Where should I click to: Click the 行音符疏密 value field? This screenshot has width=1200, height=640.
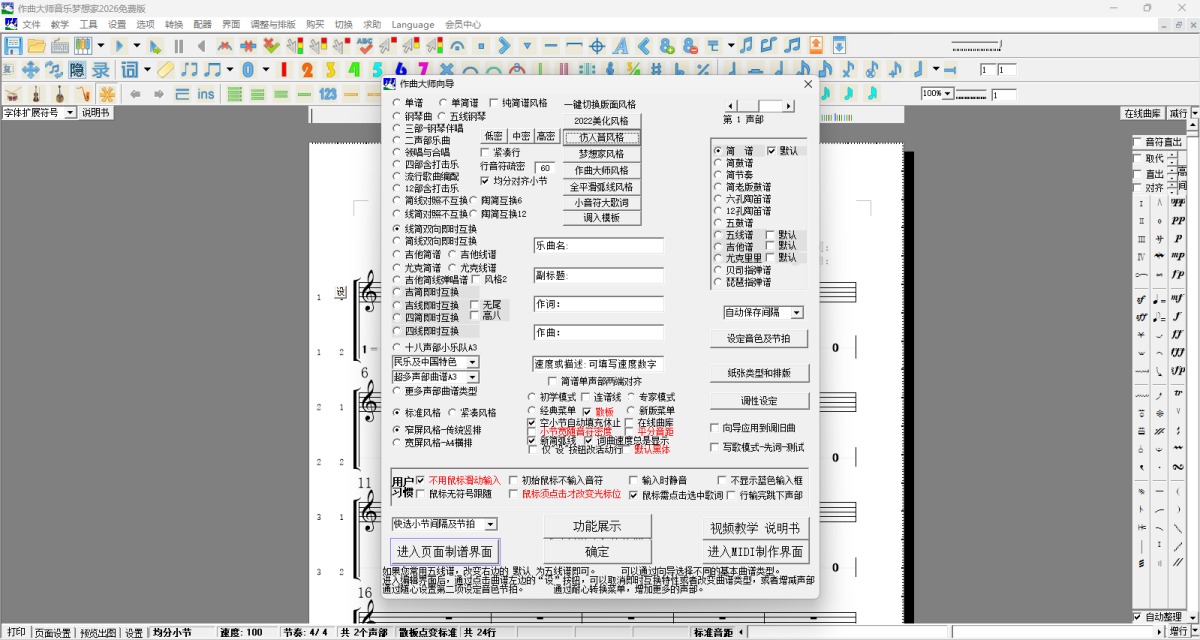(x=545, y=167)
